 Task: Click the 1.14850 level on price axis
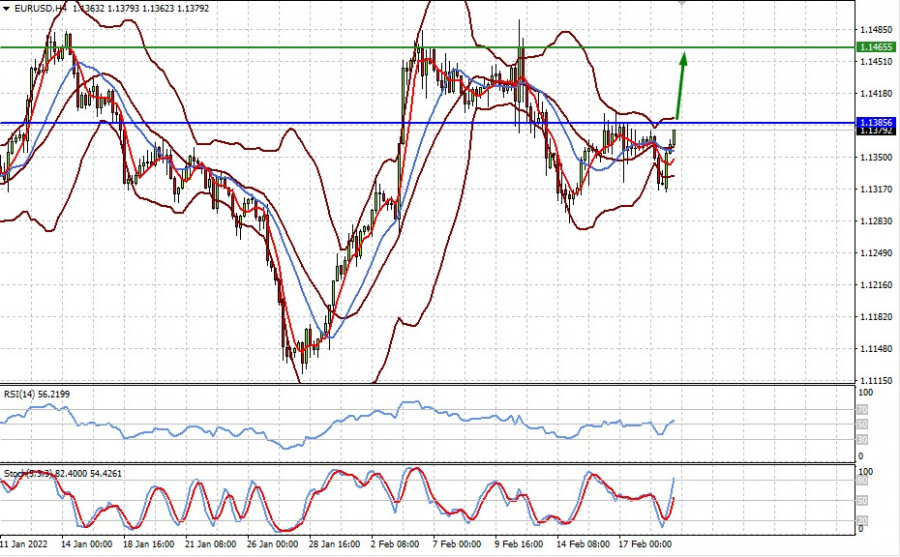pos(876,29)
